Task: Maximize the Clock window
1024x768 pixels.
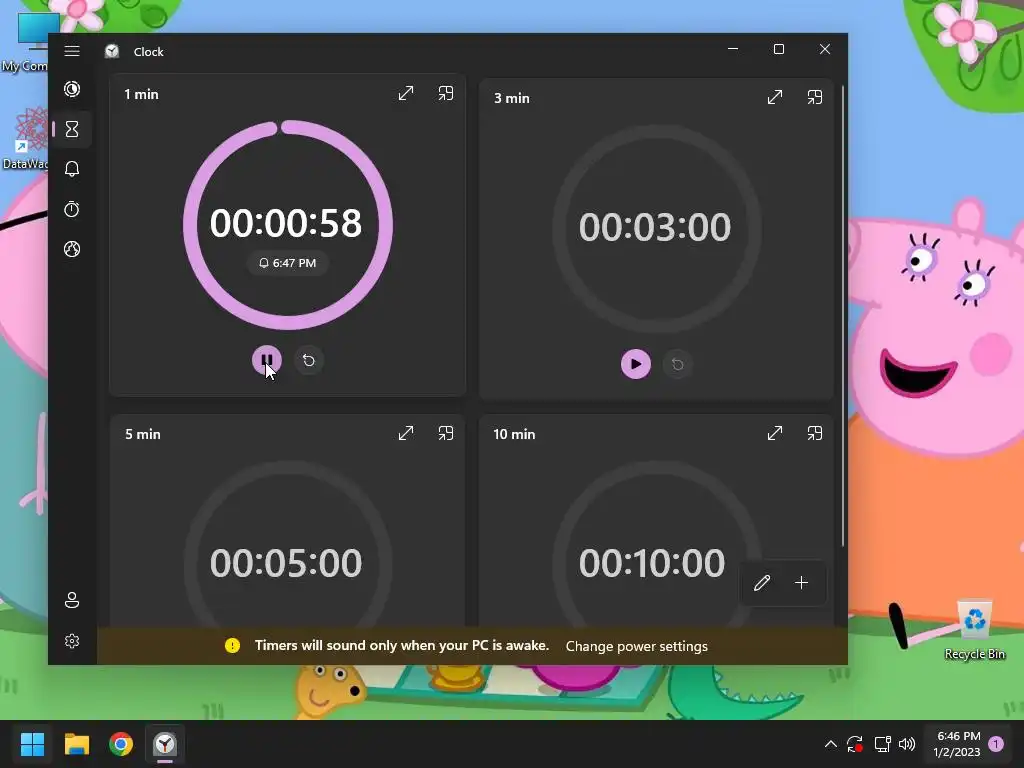Action: click(x=778, y=49)
